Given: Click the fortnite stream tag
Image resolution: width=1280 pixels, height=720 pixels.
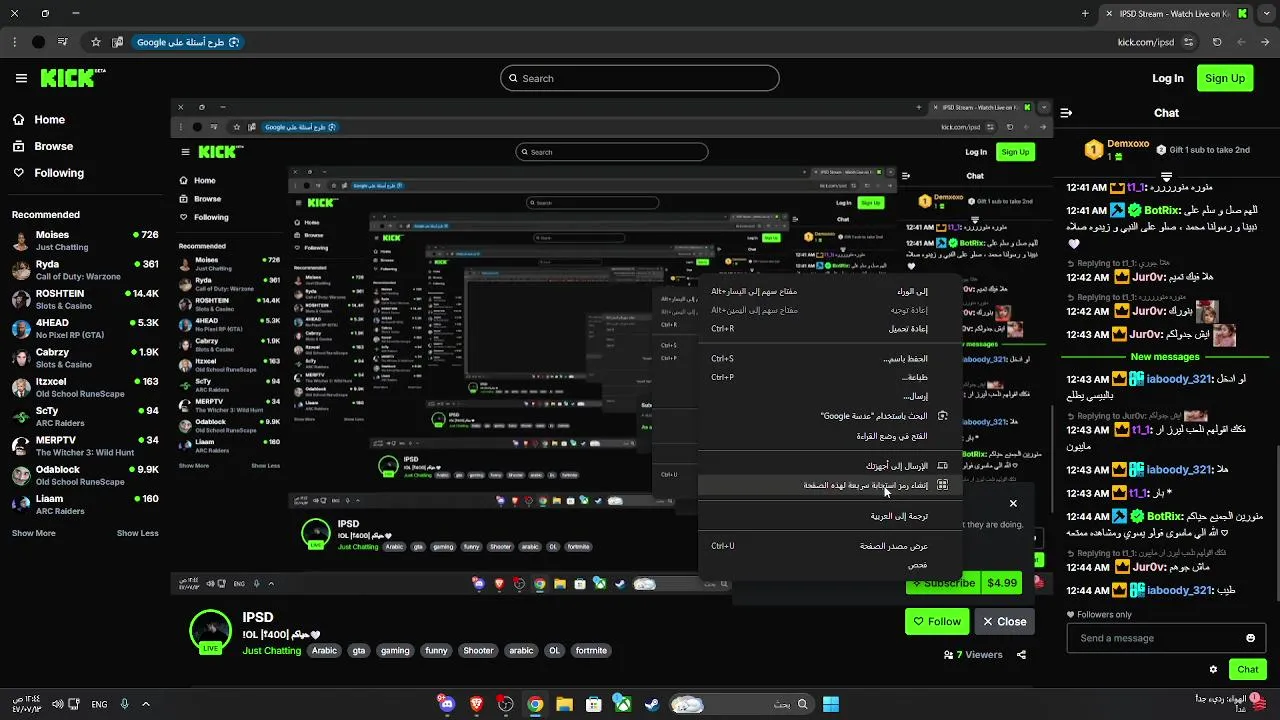Looking at the screenshot, I should coord(591,650).
